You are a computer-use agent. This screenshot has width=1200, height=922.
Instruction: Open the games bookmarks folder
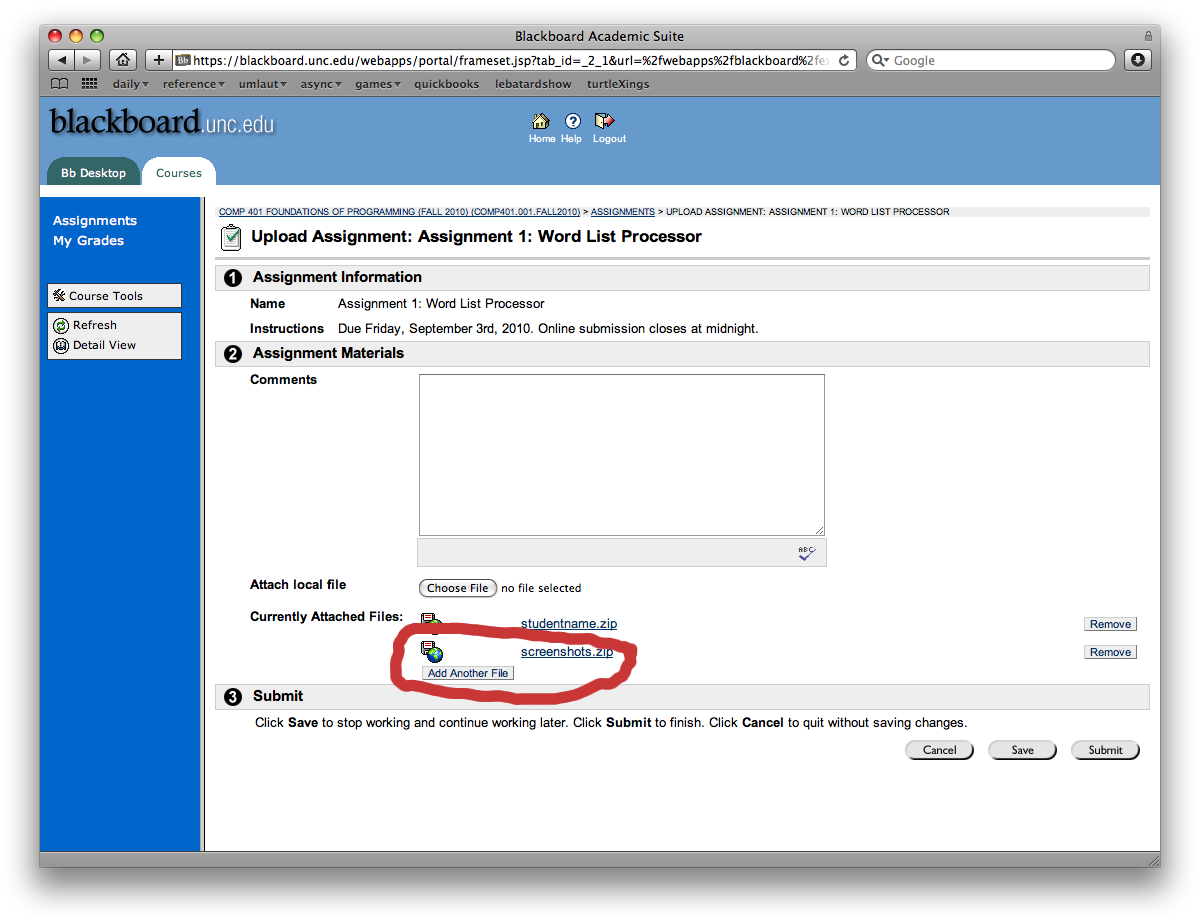378,84
